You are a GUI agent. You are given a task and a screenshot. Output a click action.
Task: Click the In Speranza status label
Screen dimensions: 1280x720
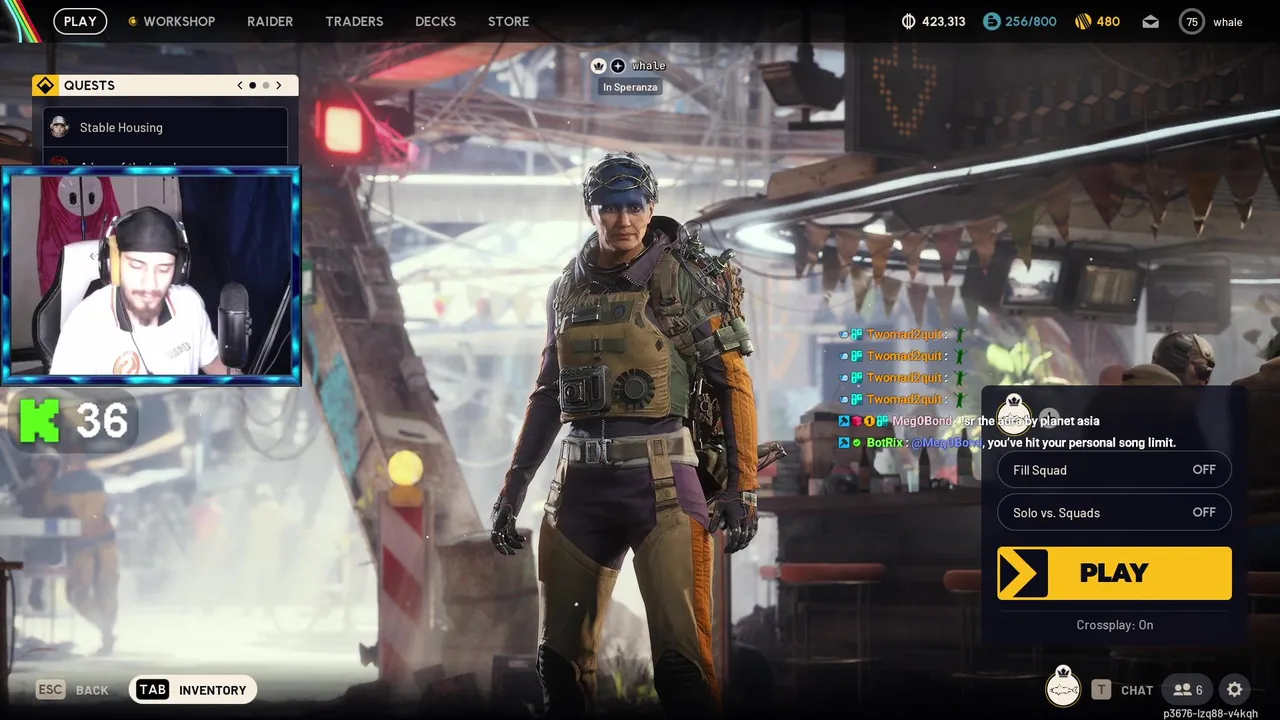coord(630,87)
